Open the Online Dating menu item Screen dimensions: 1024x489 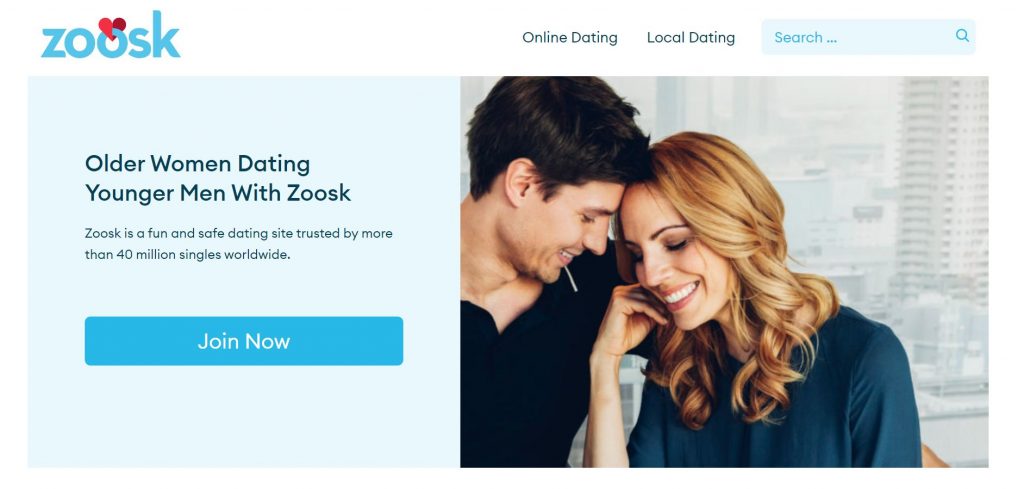pos(569,37)
